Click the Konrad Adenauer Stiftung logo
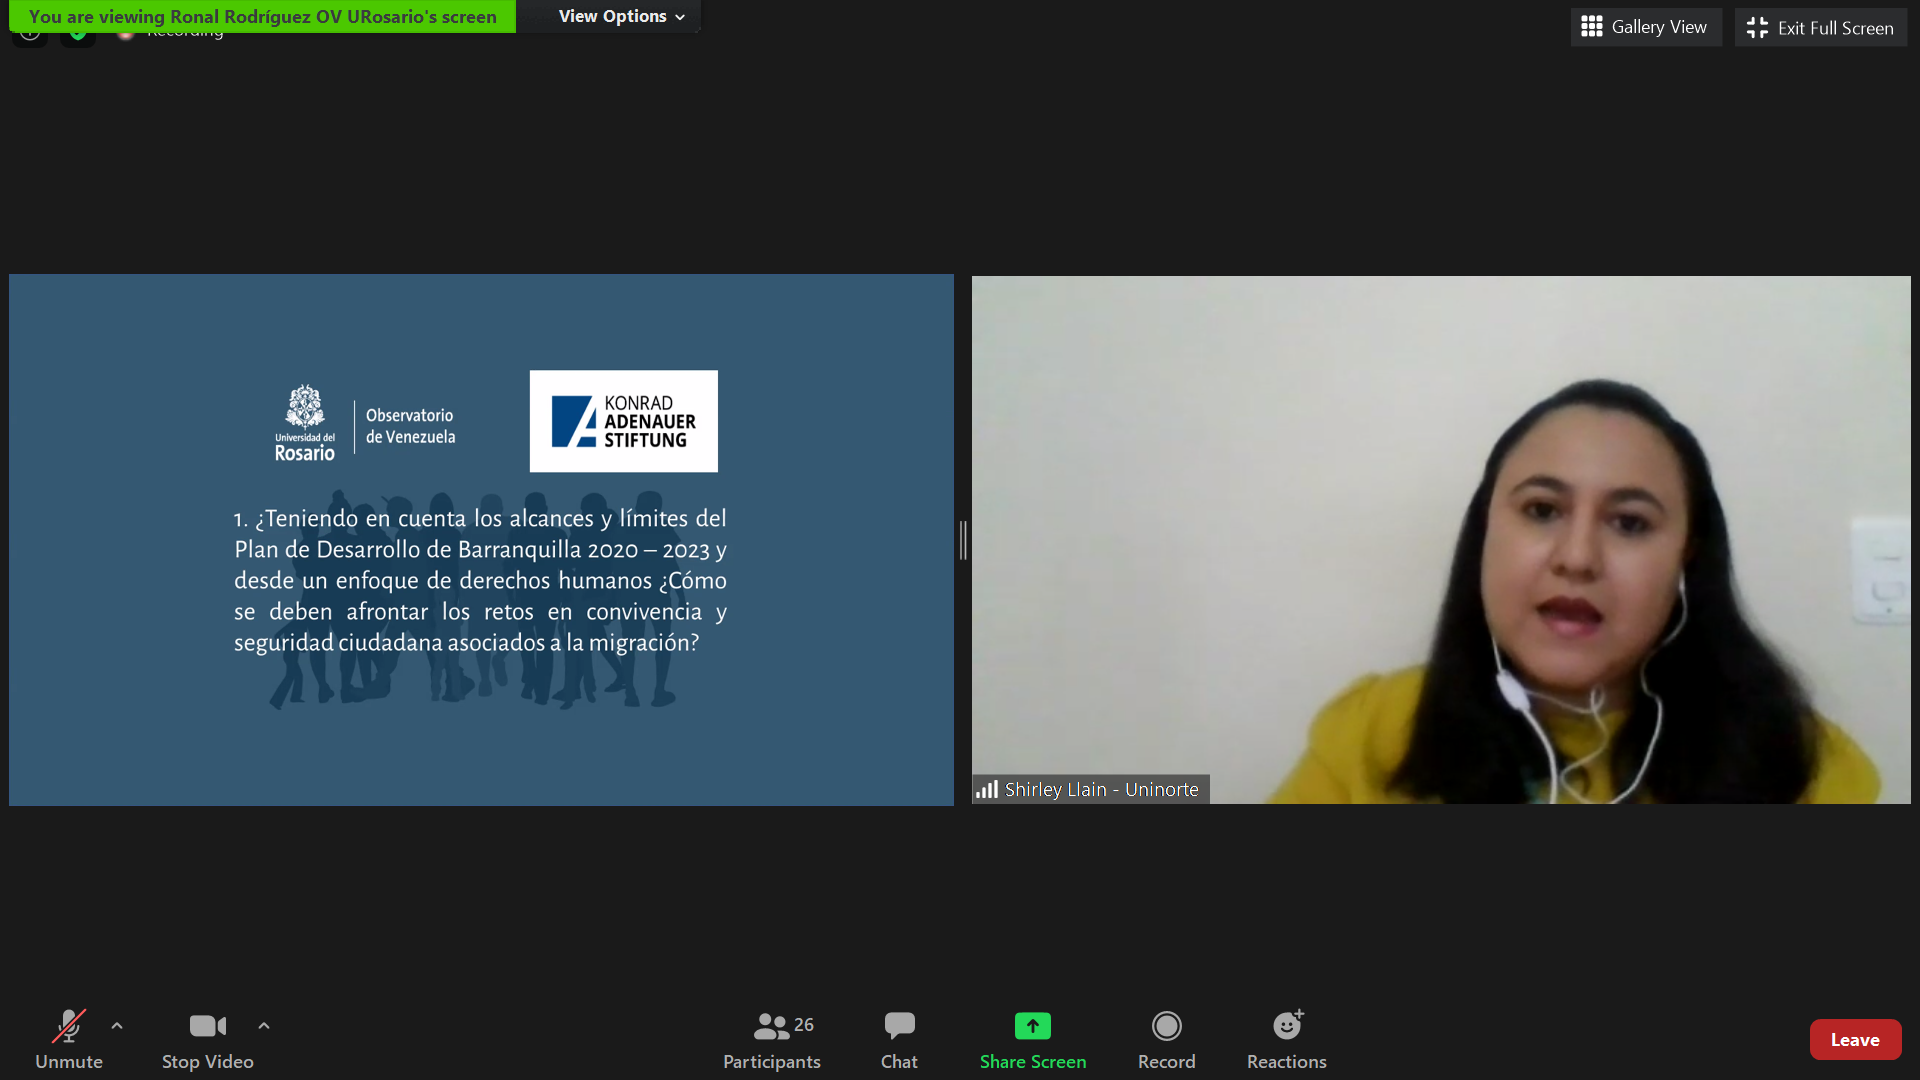Image resolution: width=1920 pixels, height=1080 pixels. pyautogui.click(x=623, y=421)
